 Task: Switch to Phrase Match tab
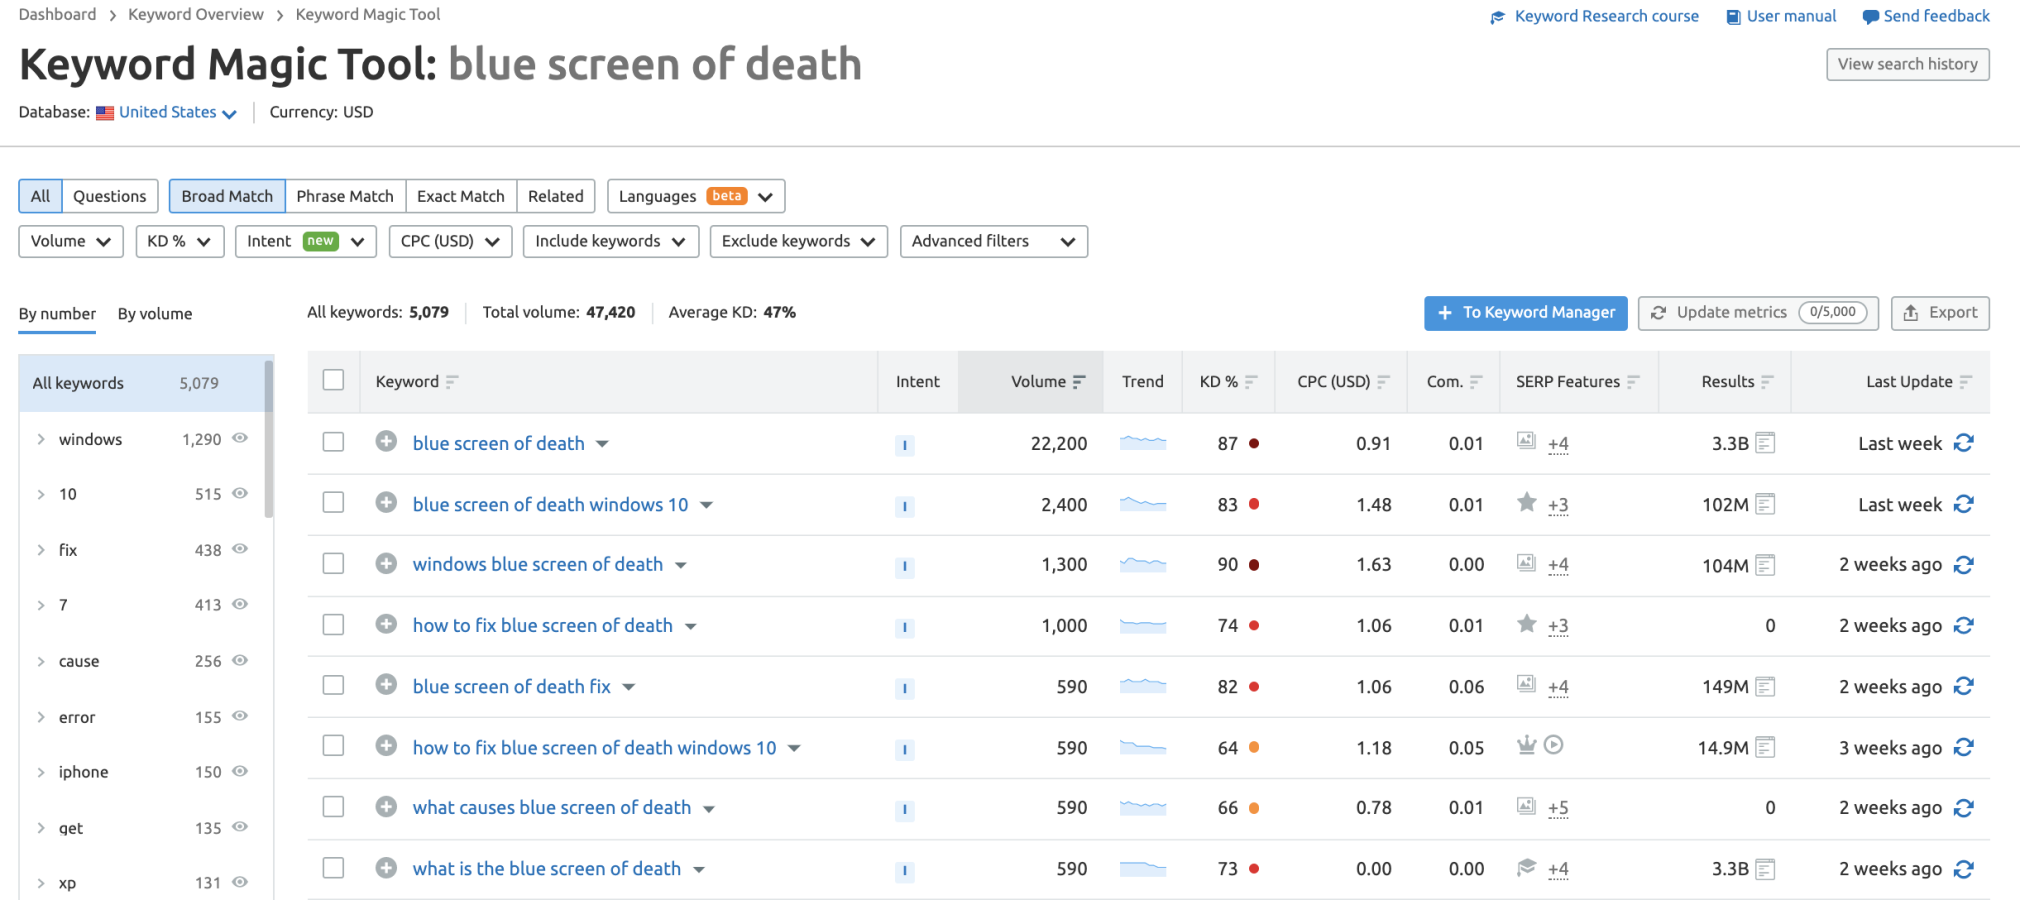point(345,196)
